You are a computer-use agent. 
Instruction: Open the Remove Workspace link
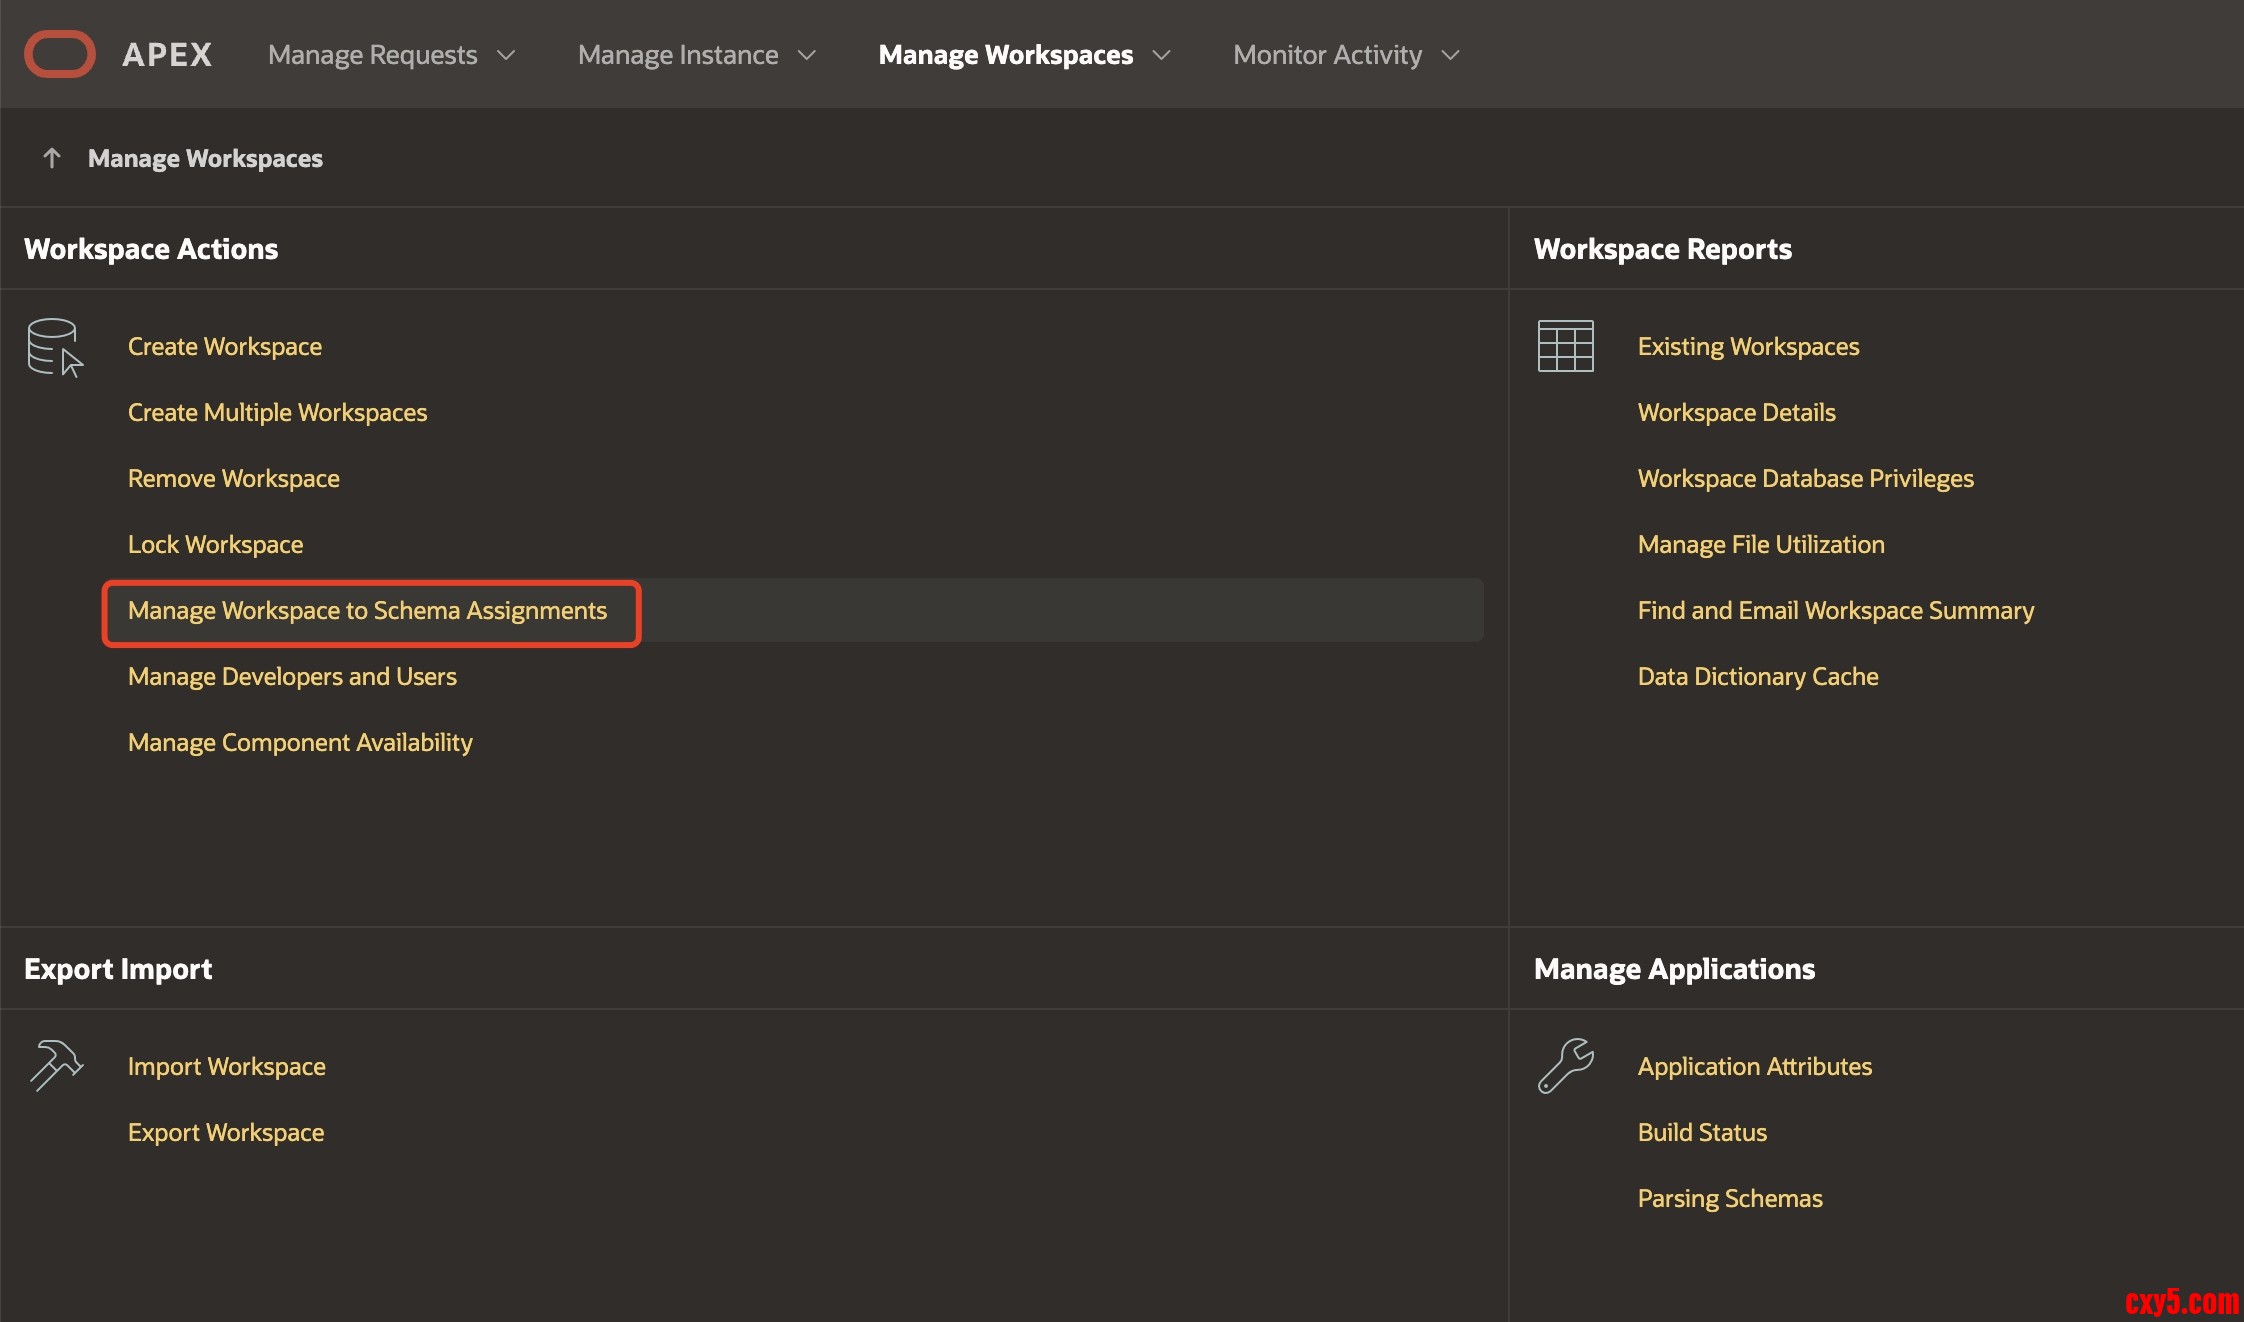click(x=233, y=478)
